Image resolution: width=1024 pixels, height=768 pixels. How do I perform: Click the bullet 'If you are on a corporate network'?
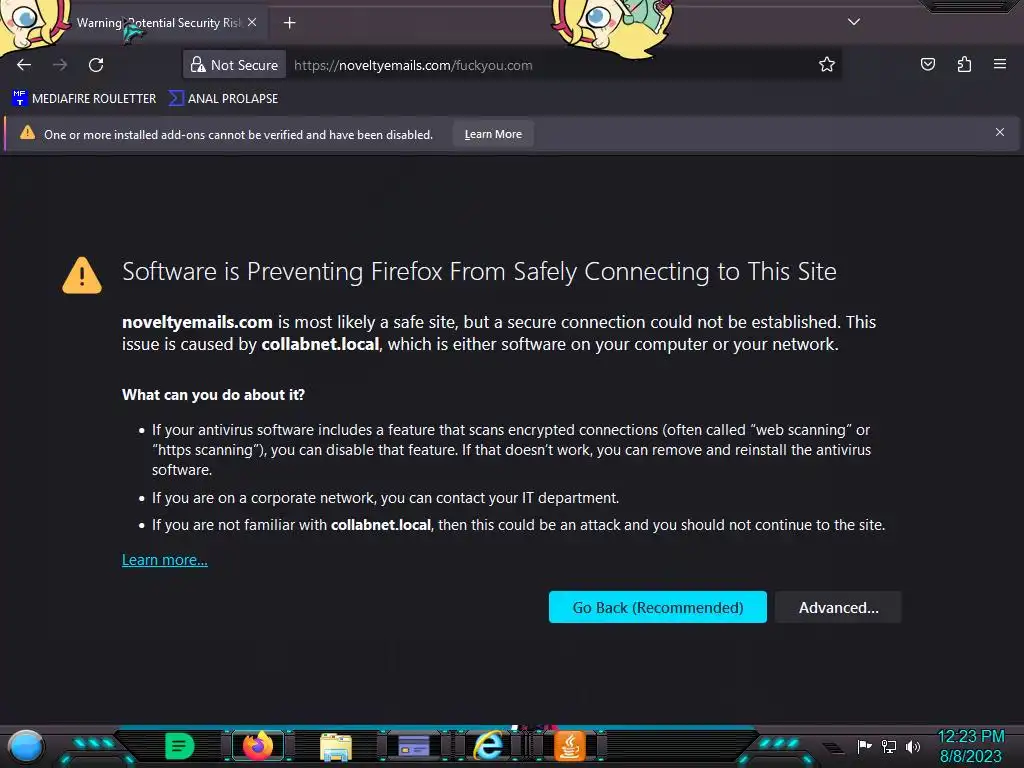point(385,498)
